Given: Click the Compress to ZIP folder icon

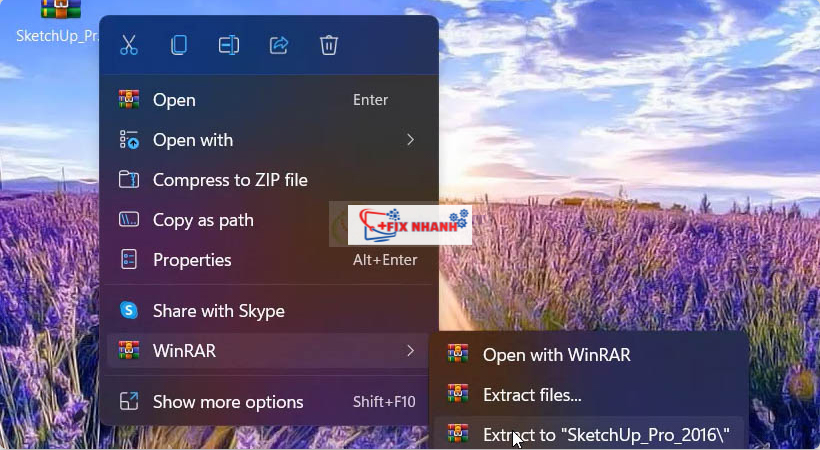Looking at the screenshot, I should [129, 179].
